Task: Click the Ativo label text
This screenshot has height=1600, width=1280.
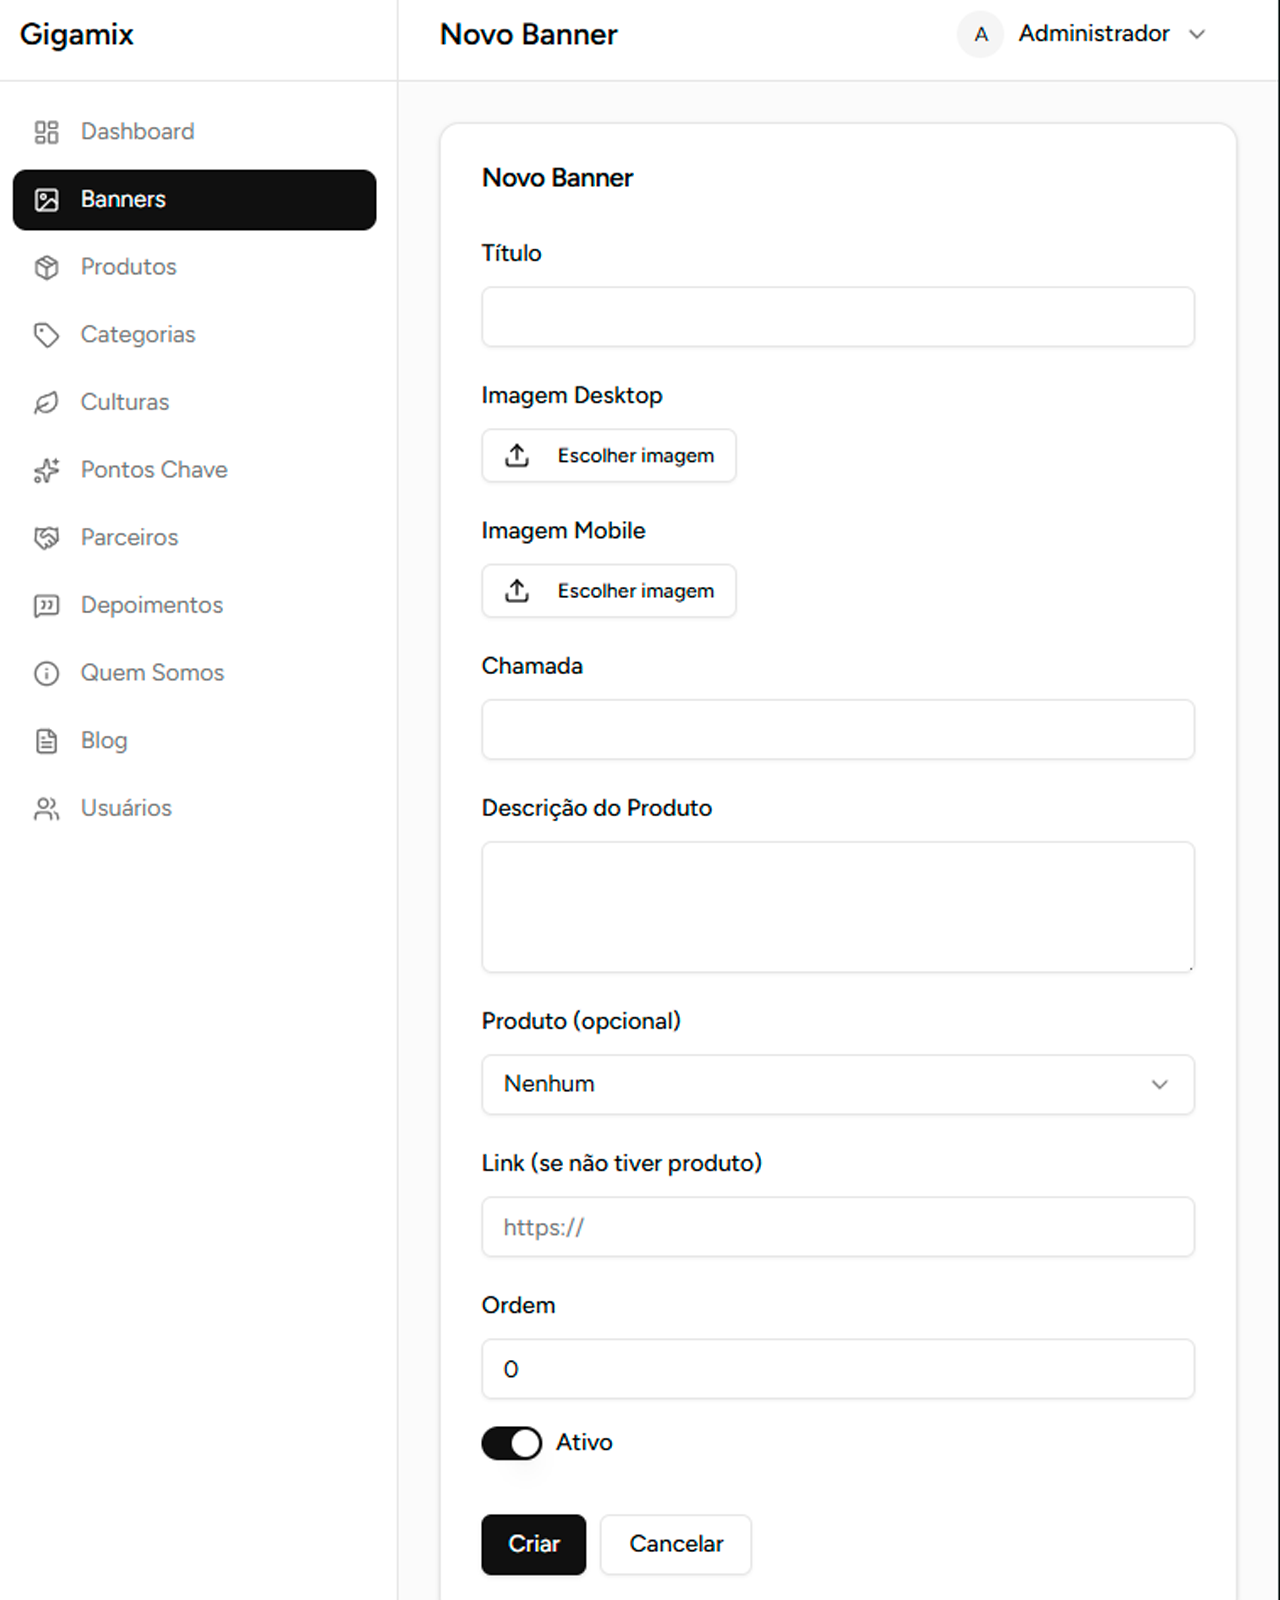Action: point(584,1443)
